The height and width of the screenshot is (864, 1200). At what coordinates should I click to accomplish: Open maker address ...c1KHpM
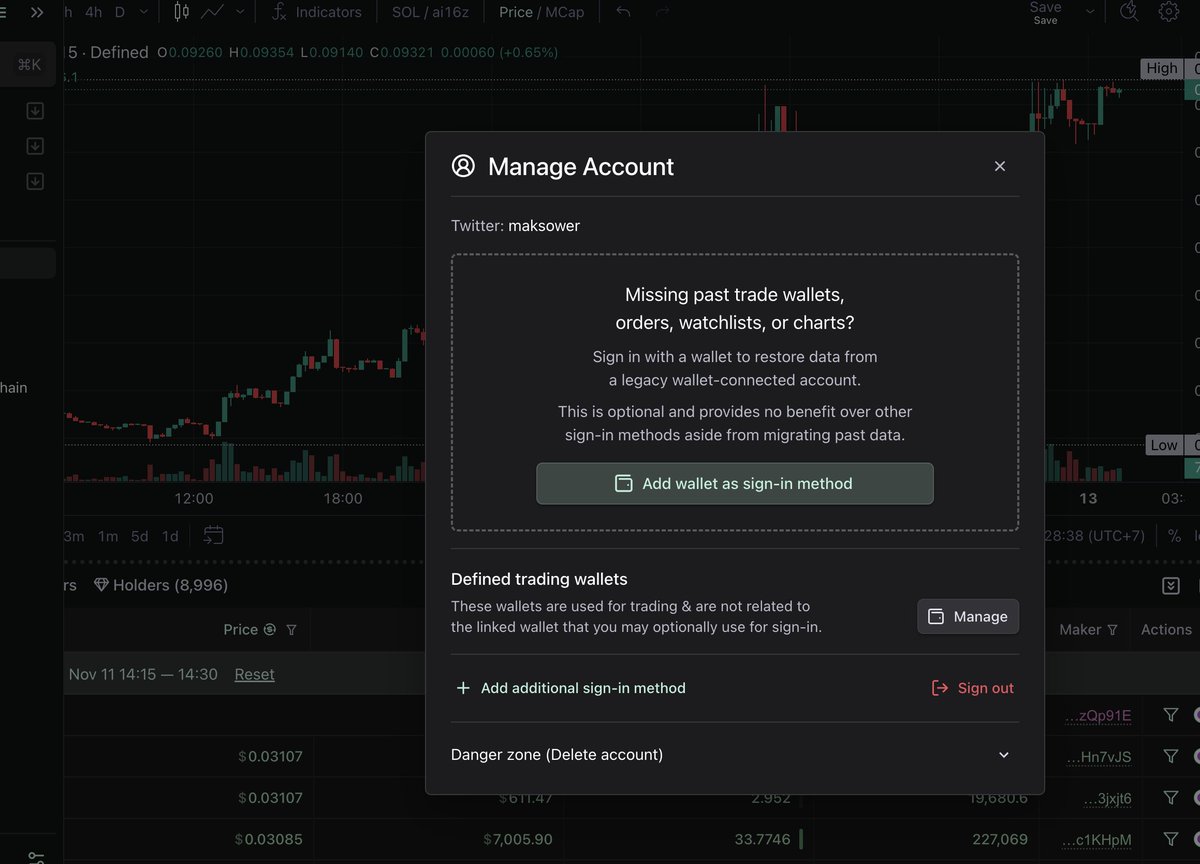point(1099,839)
